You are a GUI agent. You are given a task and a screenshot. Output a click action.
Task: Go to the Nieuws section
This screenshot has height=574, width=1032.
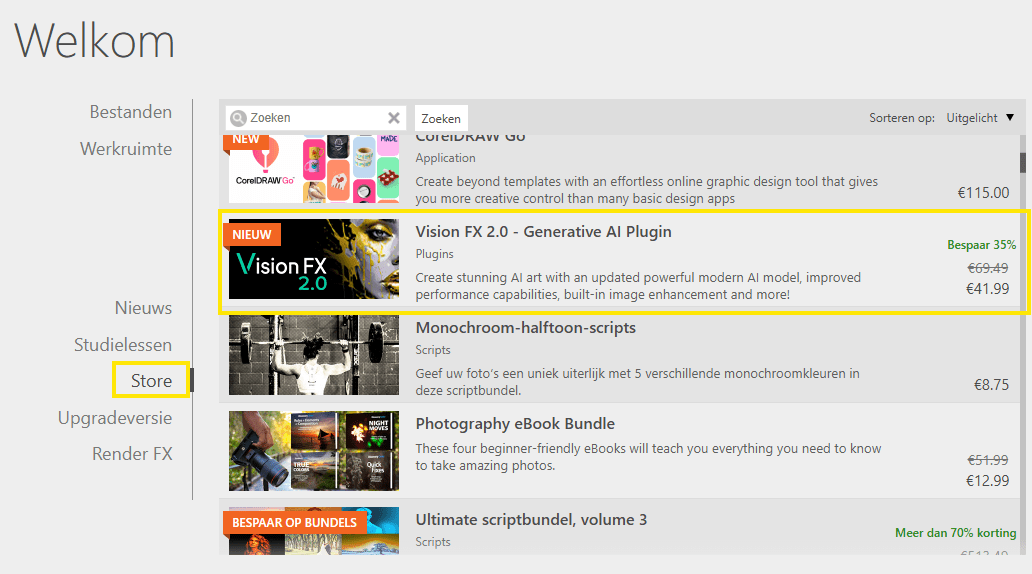[x=143, y=308]
